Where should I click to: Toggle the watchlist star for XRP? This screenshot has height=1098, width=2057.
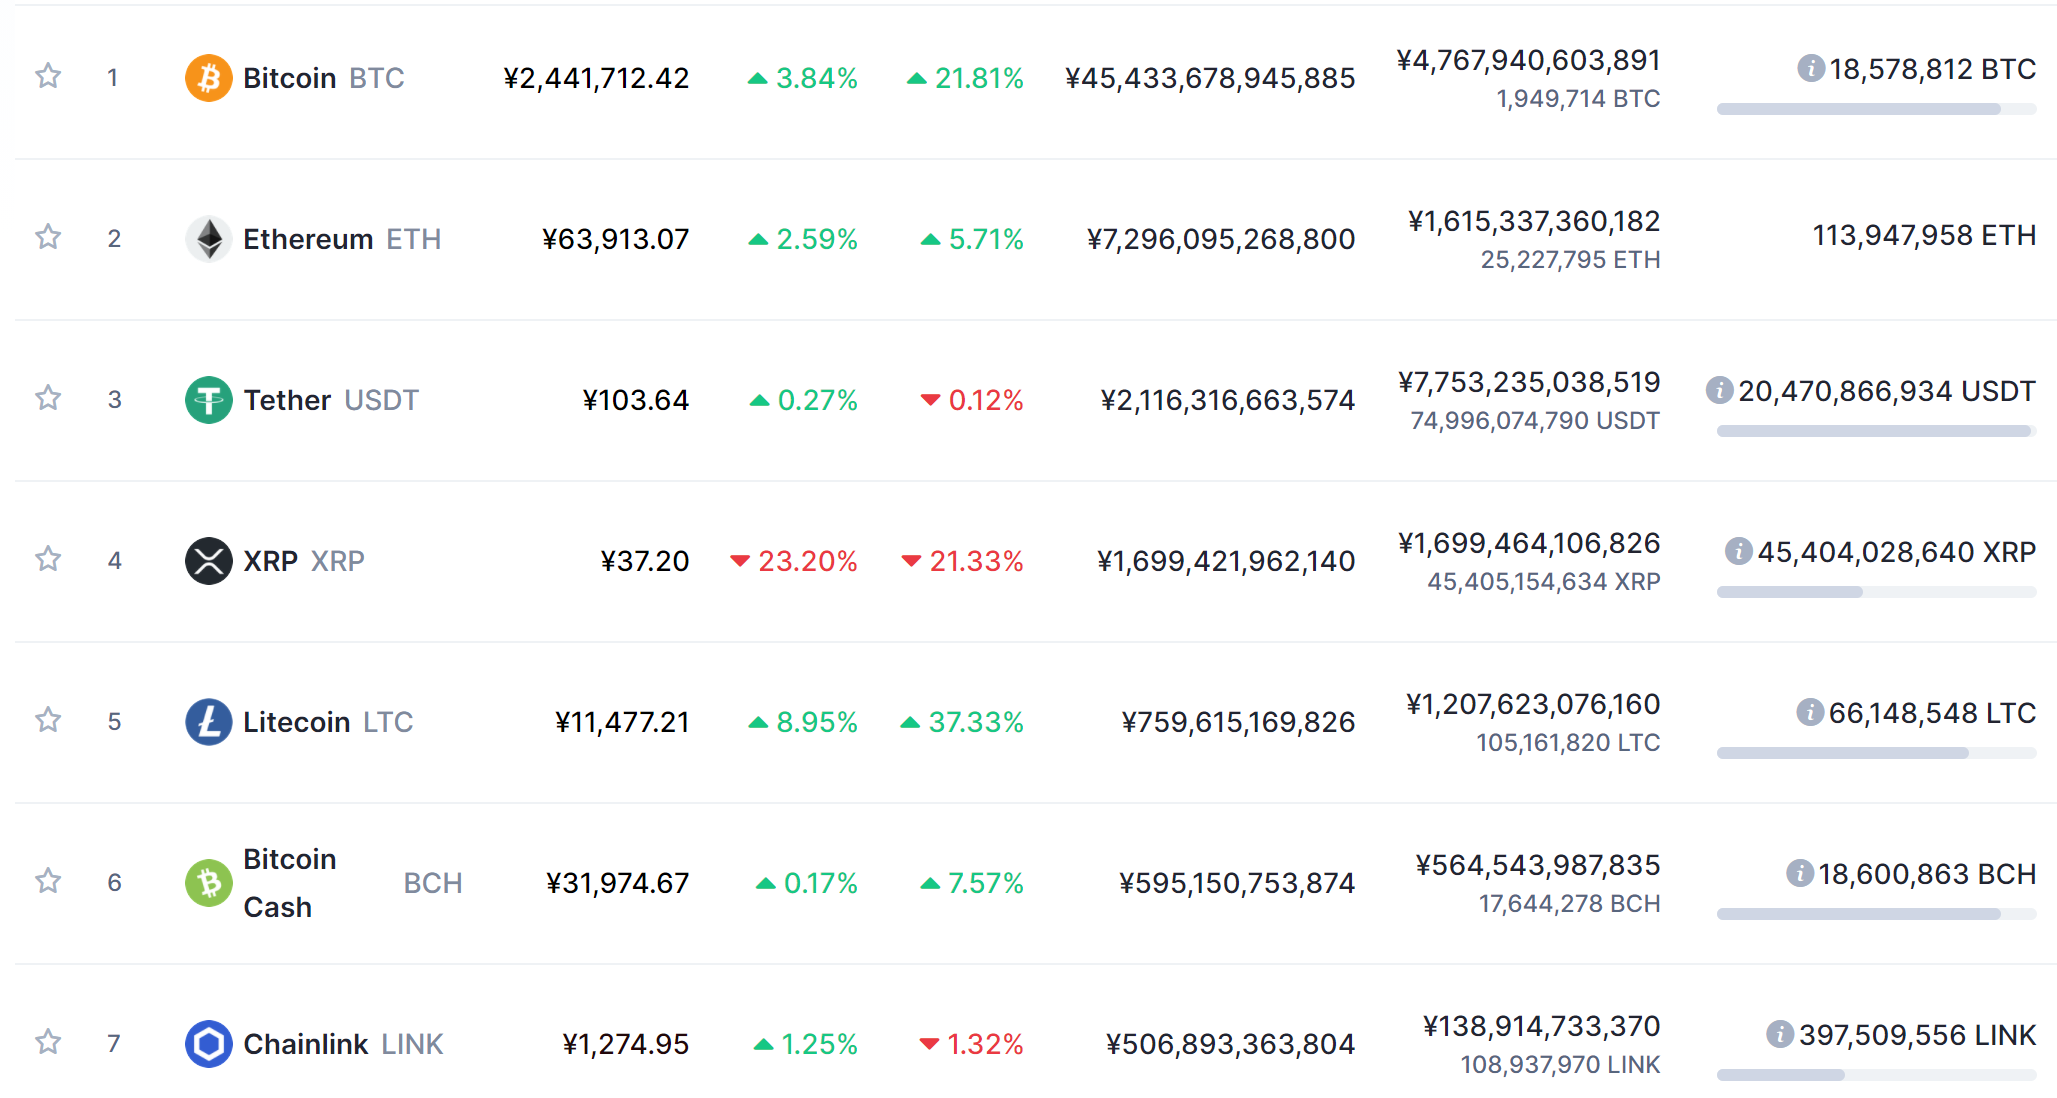(x=48, y=559)
